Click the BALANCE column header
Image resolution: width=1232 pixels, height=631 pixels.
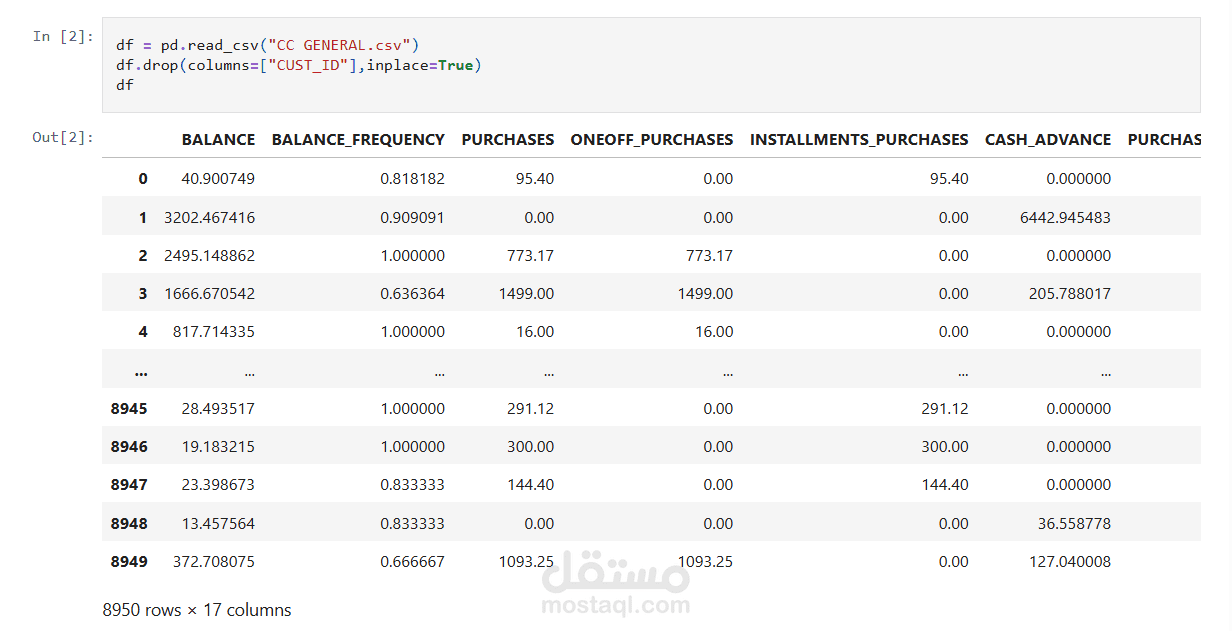(218, 140)
